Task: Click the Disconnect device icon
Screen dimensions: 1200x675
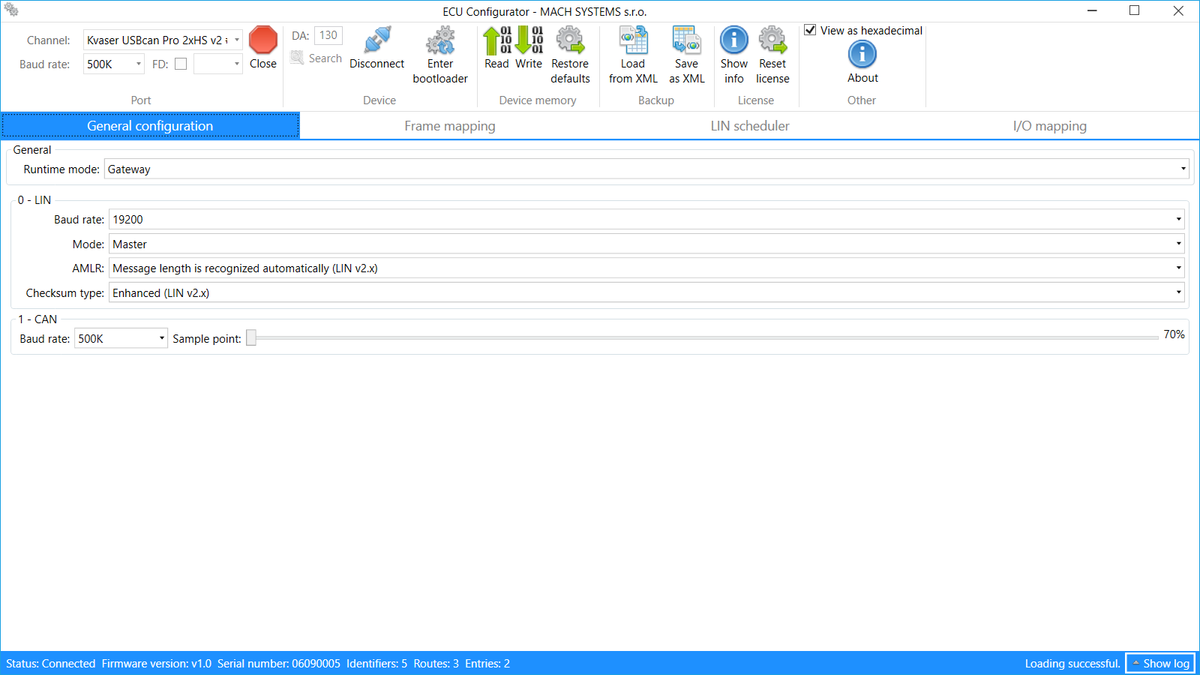Action: pos(377,41)
